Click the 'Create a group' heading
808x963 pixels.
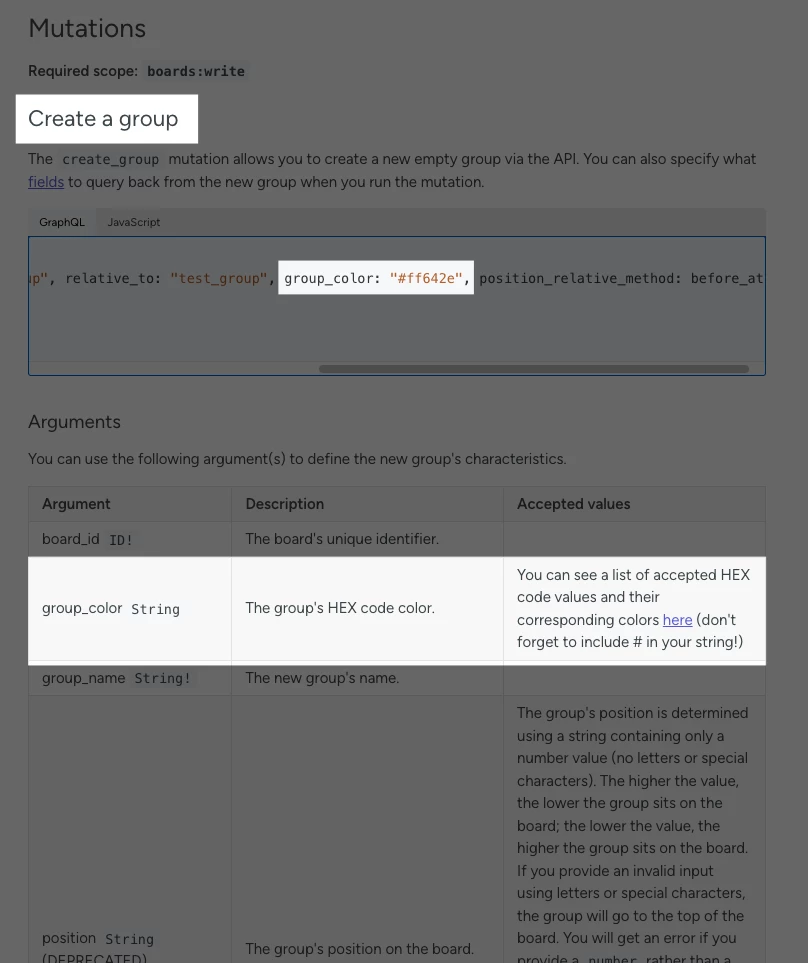(103, 119)
